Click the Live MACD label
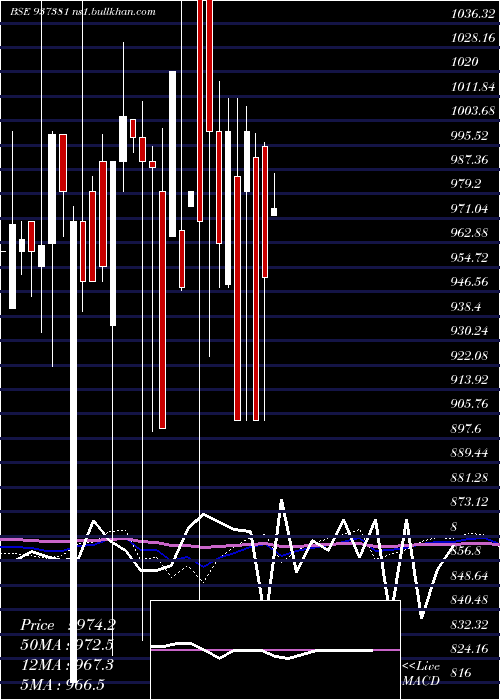This screenshot has width=500, height=700. point(421,673)
